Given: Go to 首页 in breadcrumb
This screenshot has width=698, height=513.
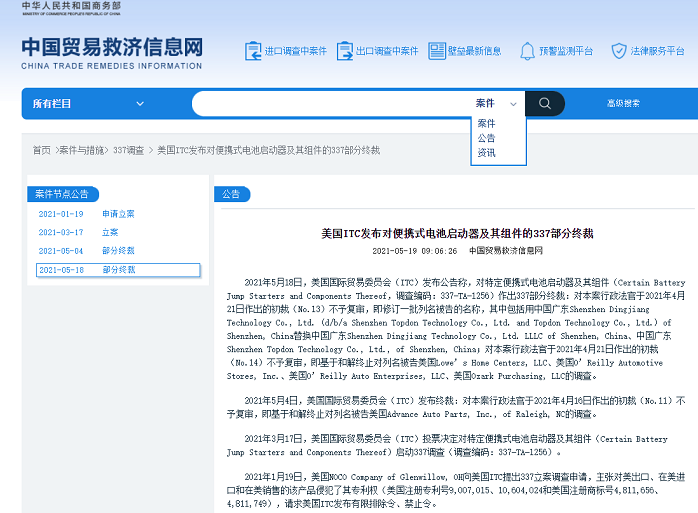Looking at the screenshot, I should [41, 151].
